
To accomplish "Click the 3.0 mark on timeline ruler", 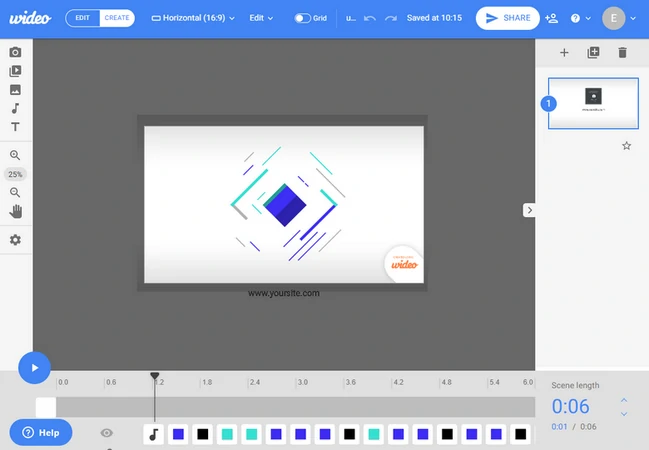I will click(303, 382).
